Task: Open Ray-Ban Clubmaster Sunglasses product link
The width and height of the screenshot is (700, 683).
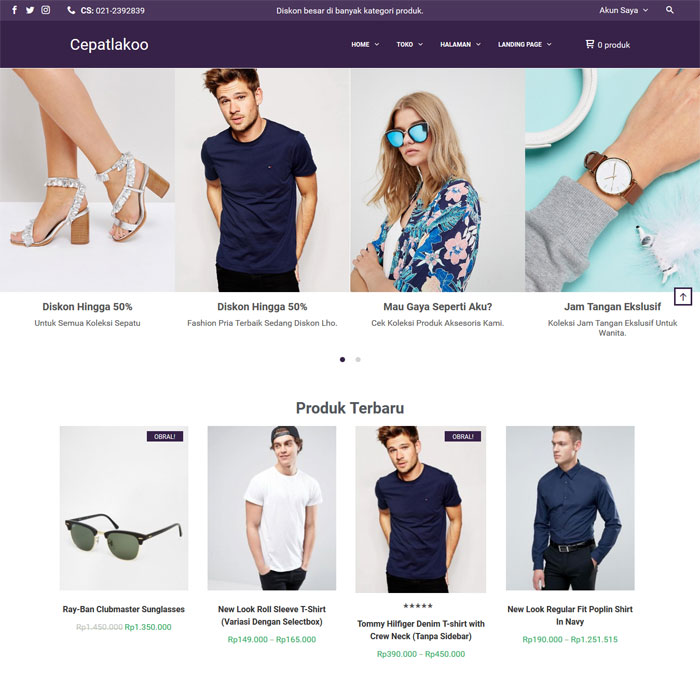Action: pyautogui.click(x=124, y=609)
